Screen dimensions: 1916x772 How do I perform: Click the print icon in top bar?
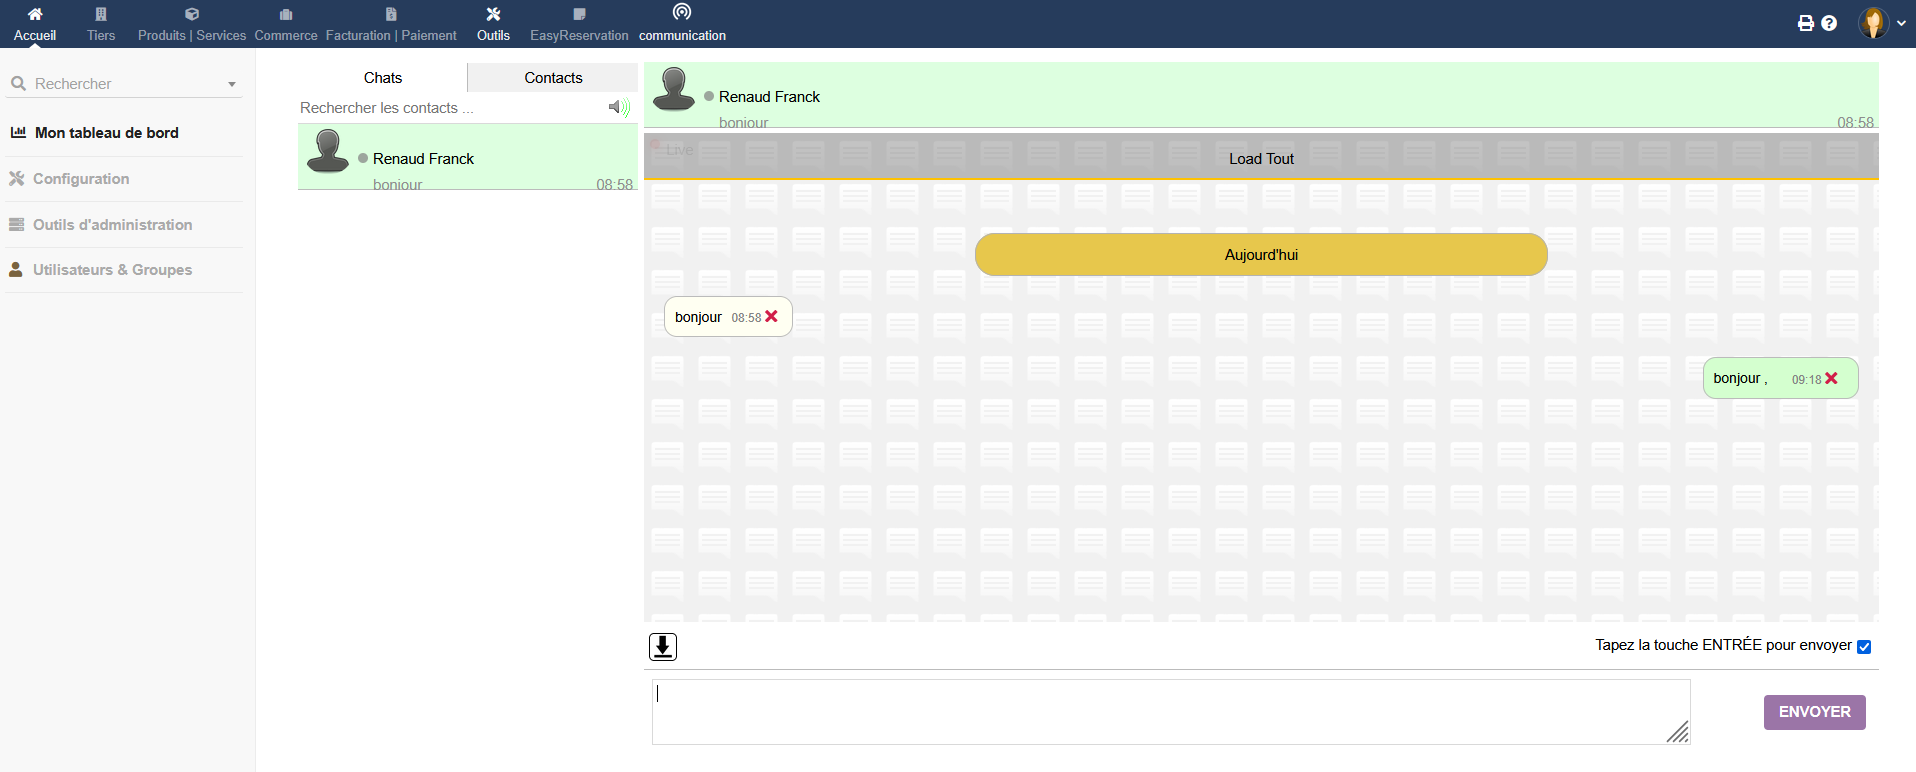pyautogui.click(x=1806, y=23)
